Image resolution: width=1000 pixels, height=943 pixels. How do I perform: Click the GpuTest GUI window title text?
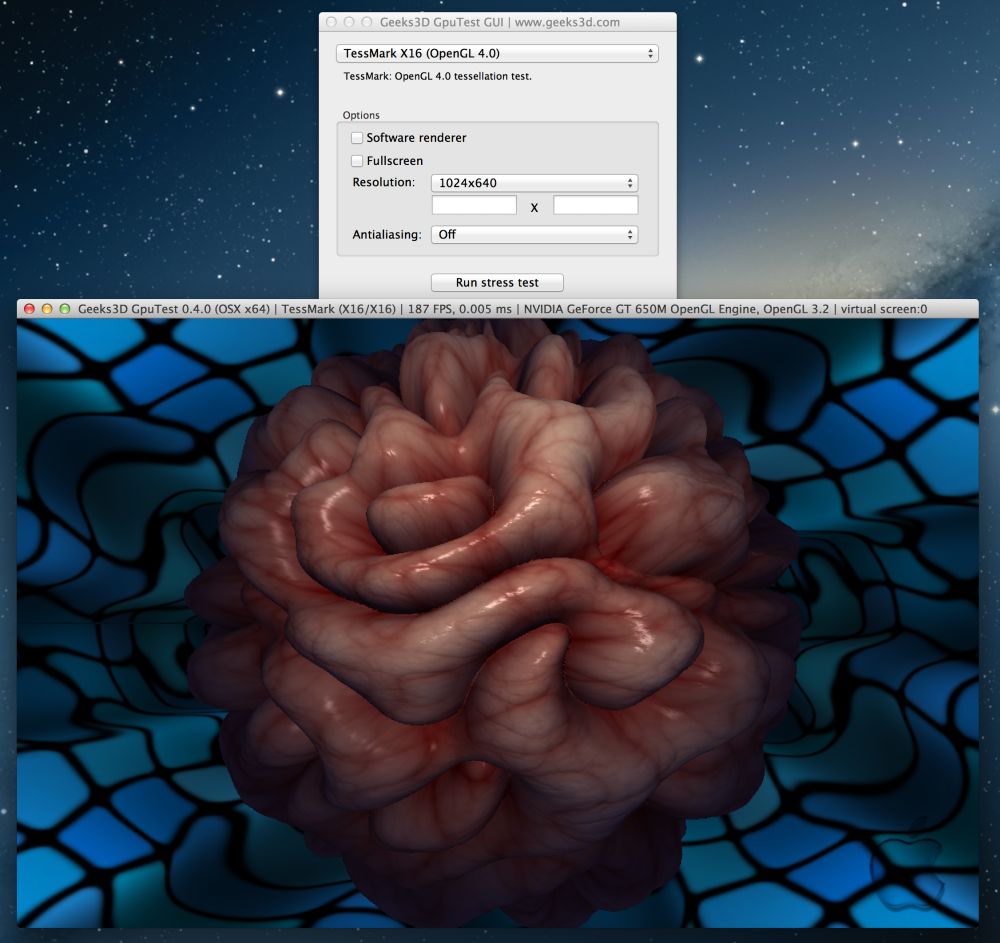tap(499, 22)
